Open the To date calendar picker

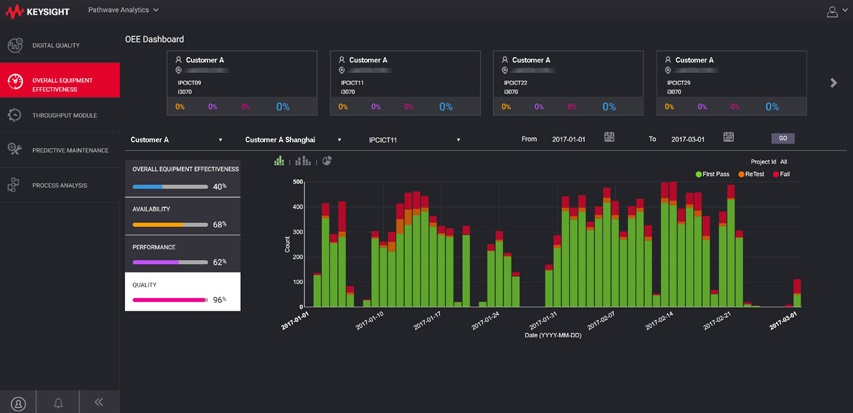click(729, 138)
